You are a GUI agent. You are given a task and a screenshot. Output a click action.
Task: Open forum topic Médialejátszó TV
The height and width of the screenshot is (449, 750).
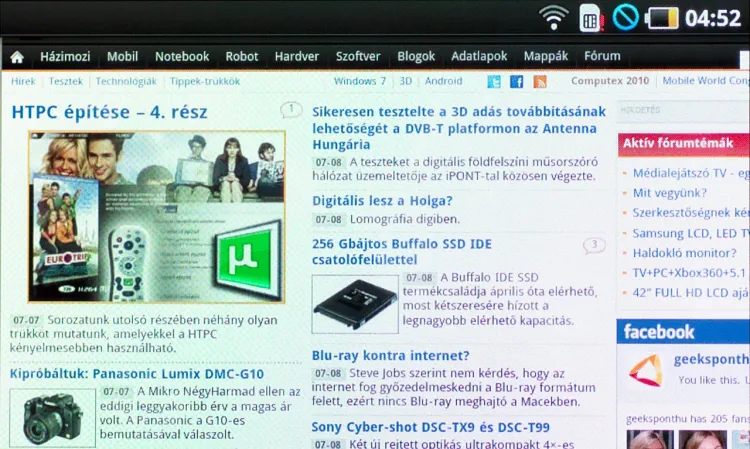pyautogui.click(x=691, y=173)
